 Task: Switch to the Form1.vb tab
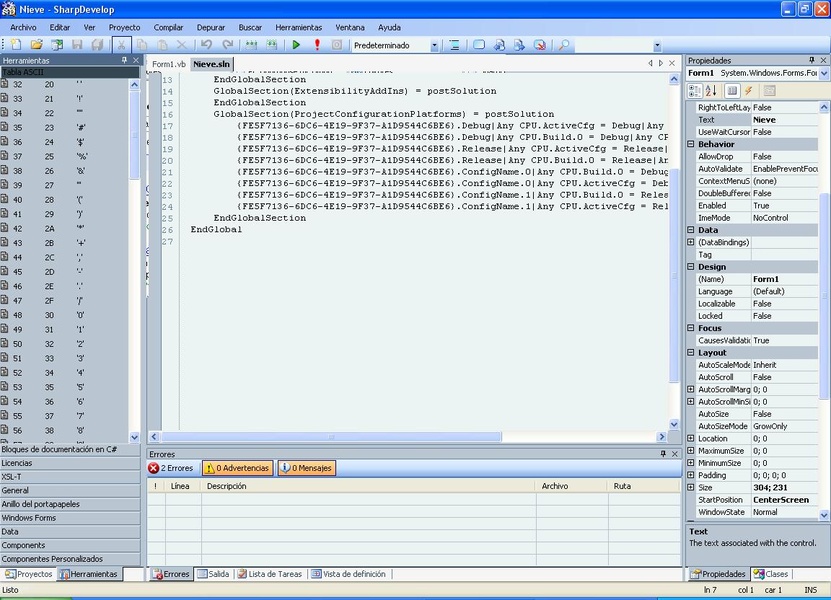tap(169, 64)
